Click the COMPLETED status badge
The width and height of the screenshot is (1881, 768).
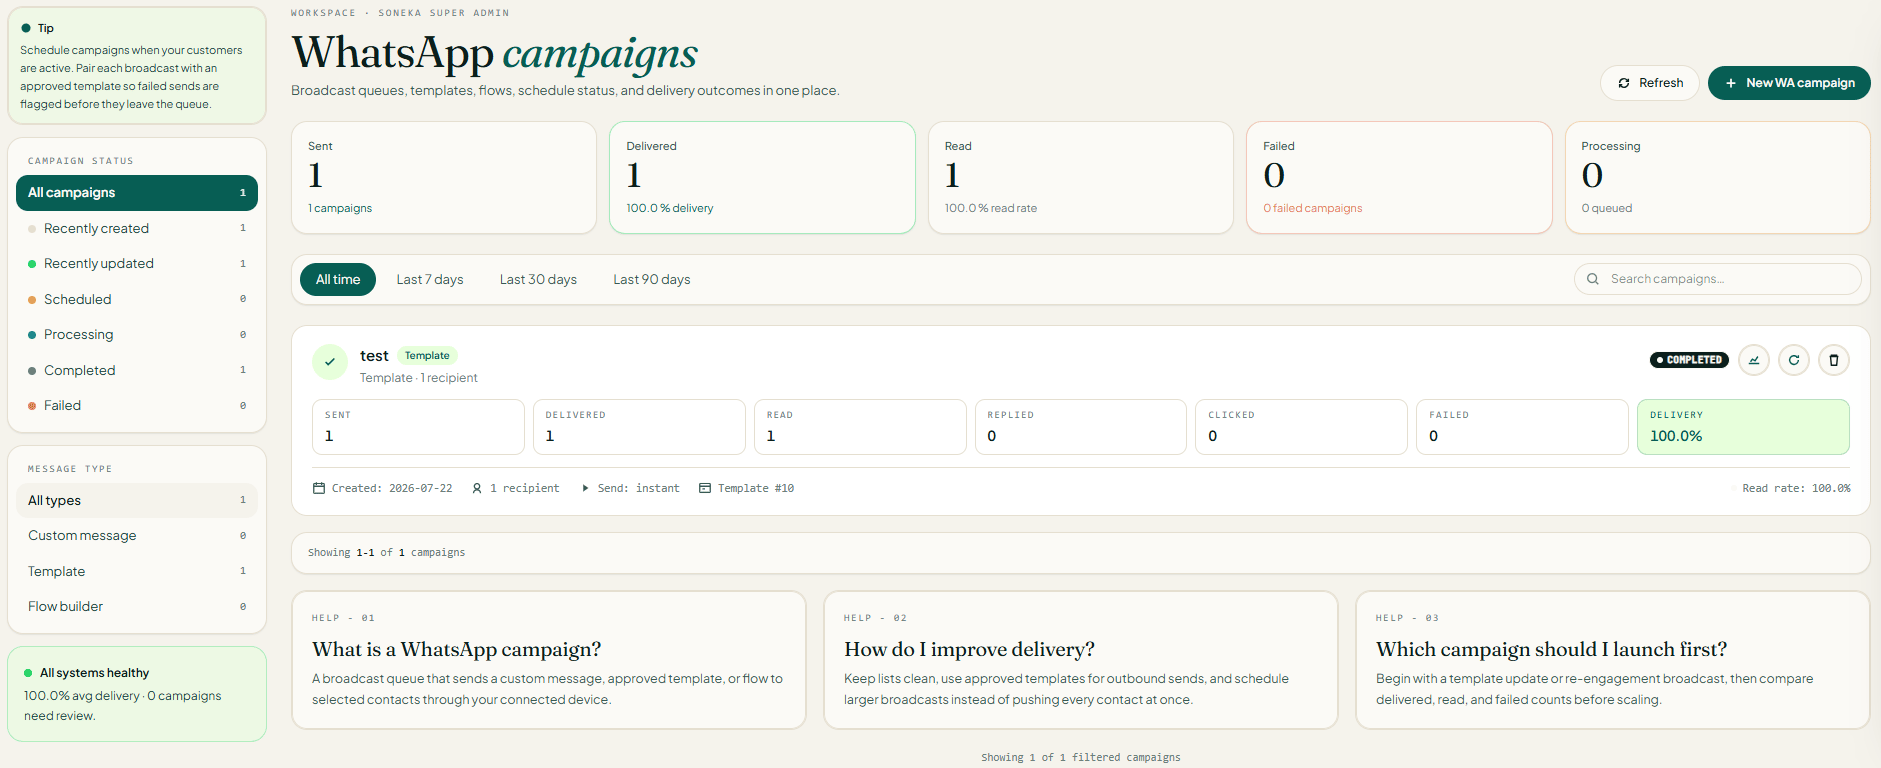1689,360
